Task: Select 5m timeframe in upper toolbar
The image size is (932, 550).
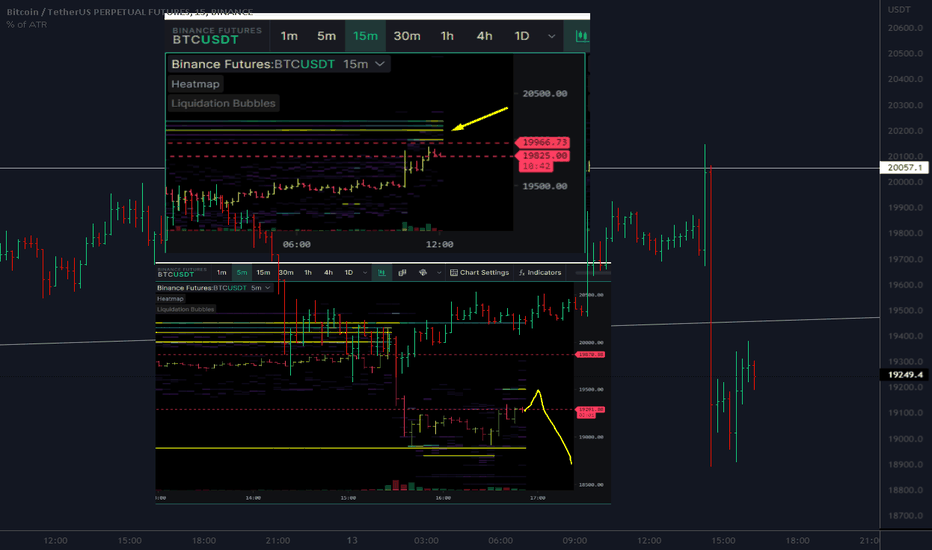Action: pos(326,36)
